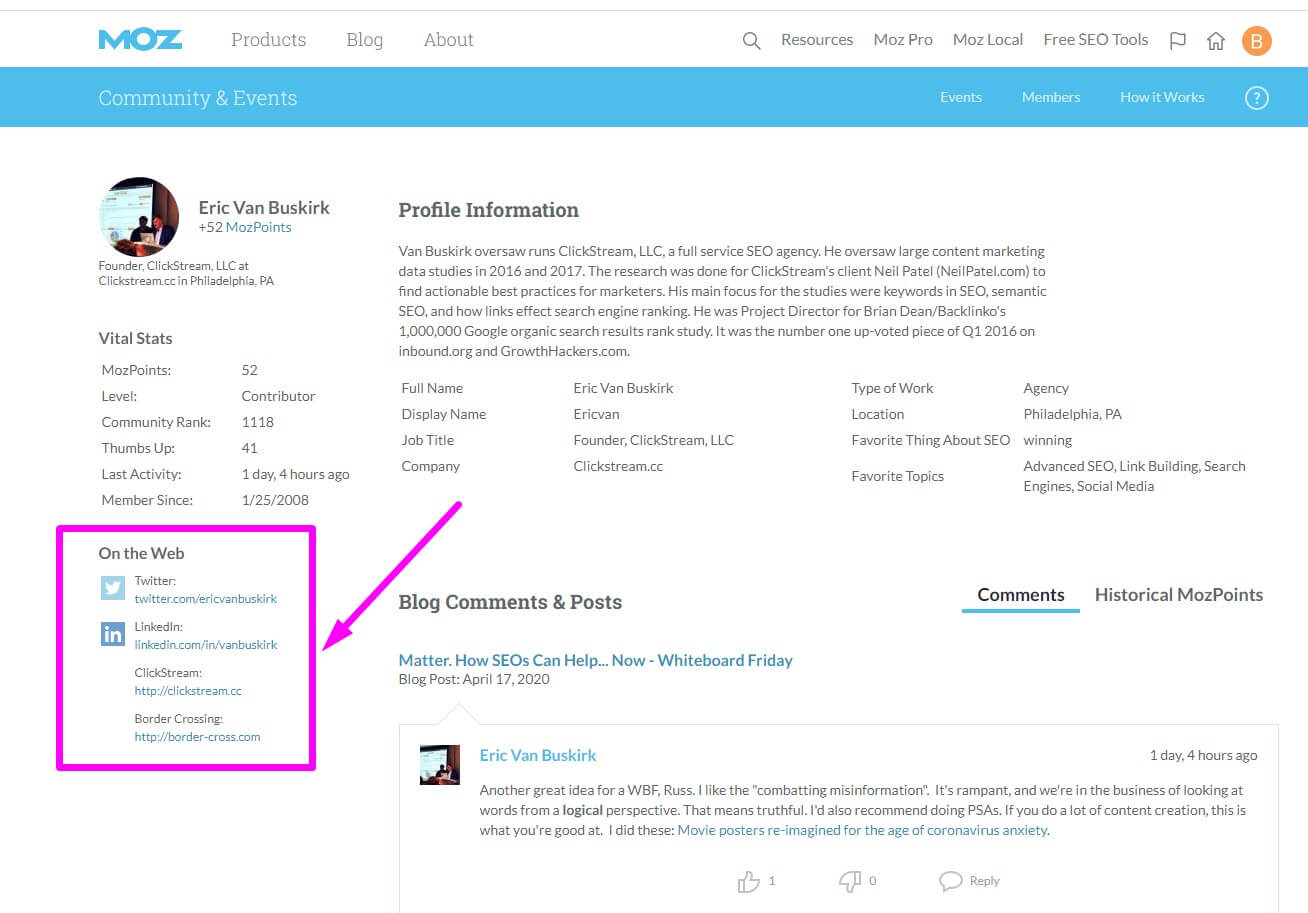Give thumbs down on the comment

850,881
